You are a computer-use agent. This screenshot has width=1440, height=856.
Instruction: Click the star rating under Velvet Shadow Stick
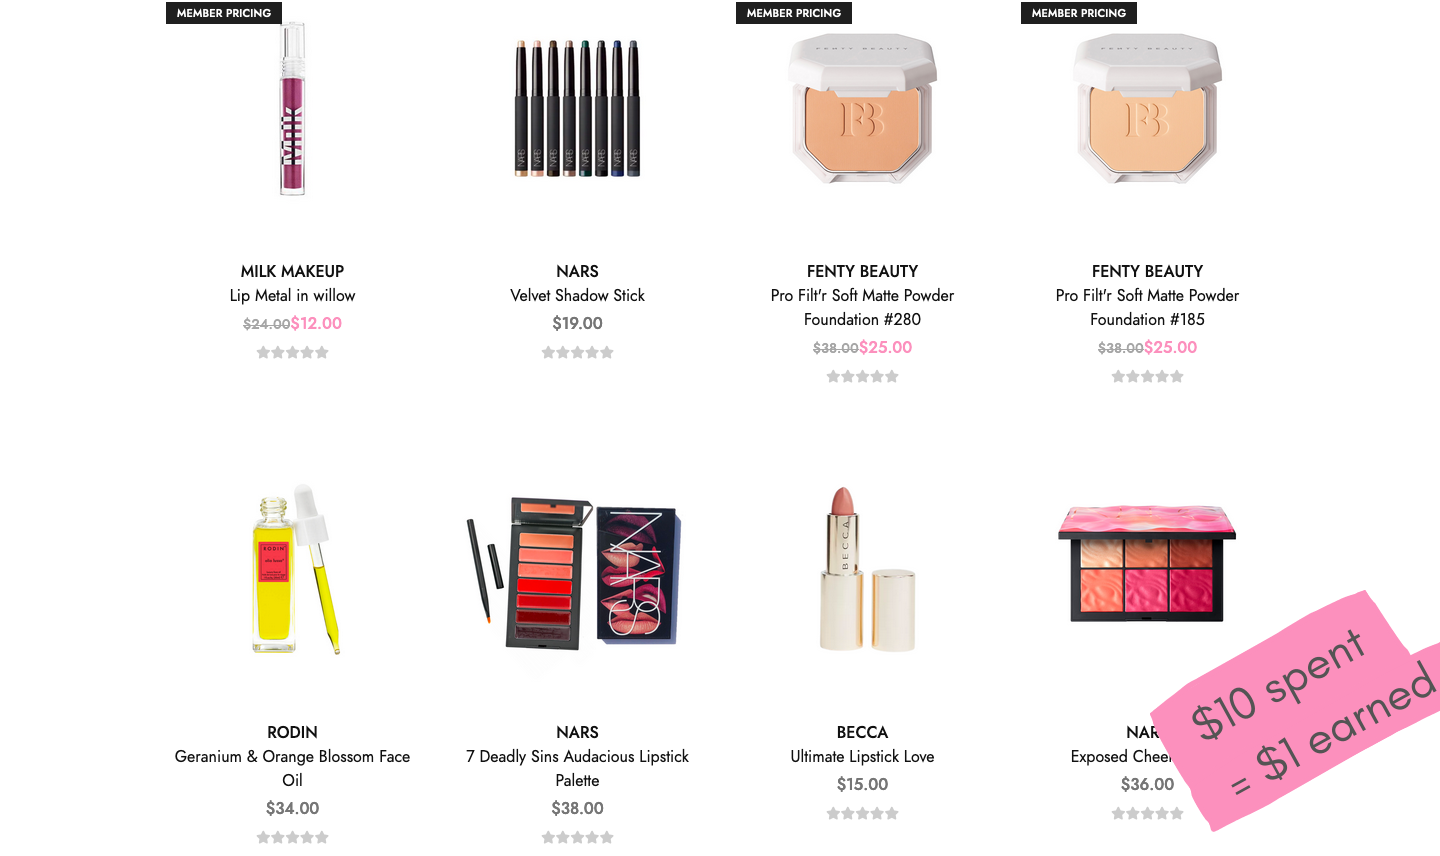pyautogui.click(x=577, y=352)
